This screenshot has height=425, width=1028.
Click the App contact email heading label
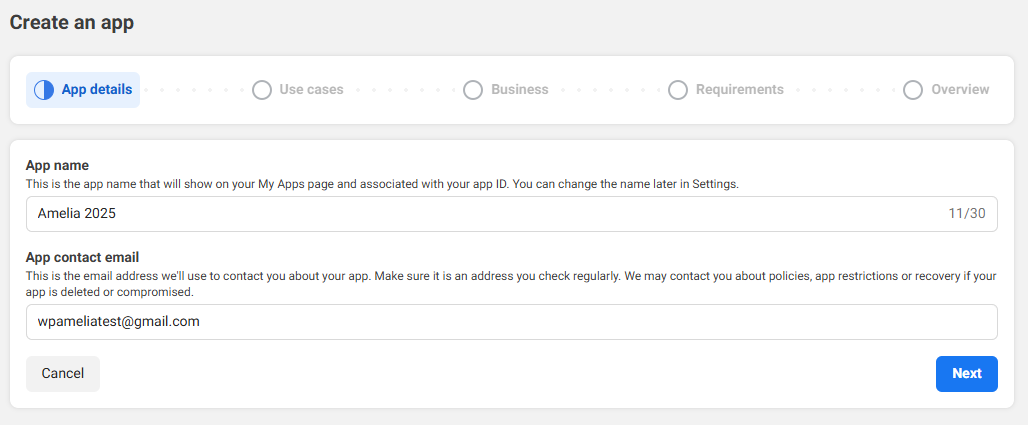pyautogui.click(x=82, y=257)
